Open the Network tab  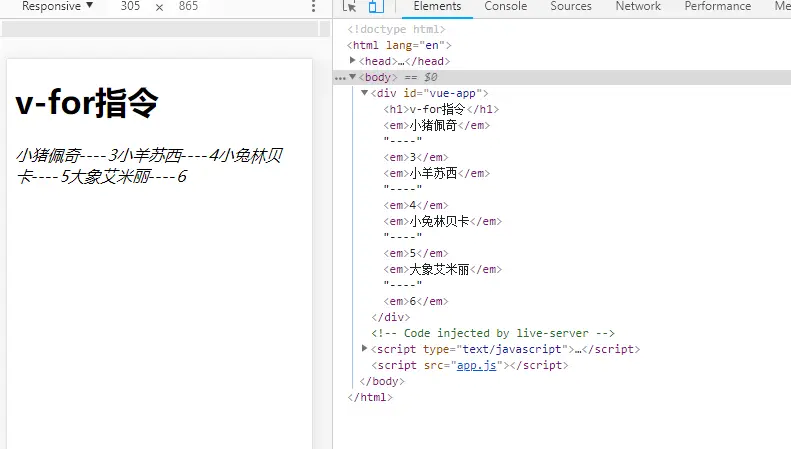pos(638,7)
